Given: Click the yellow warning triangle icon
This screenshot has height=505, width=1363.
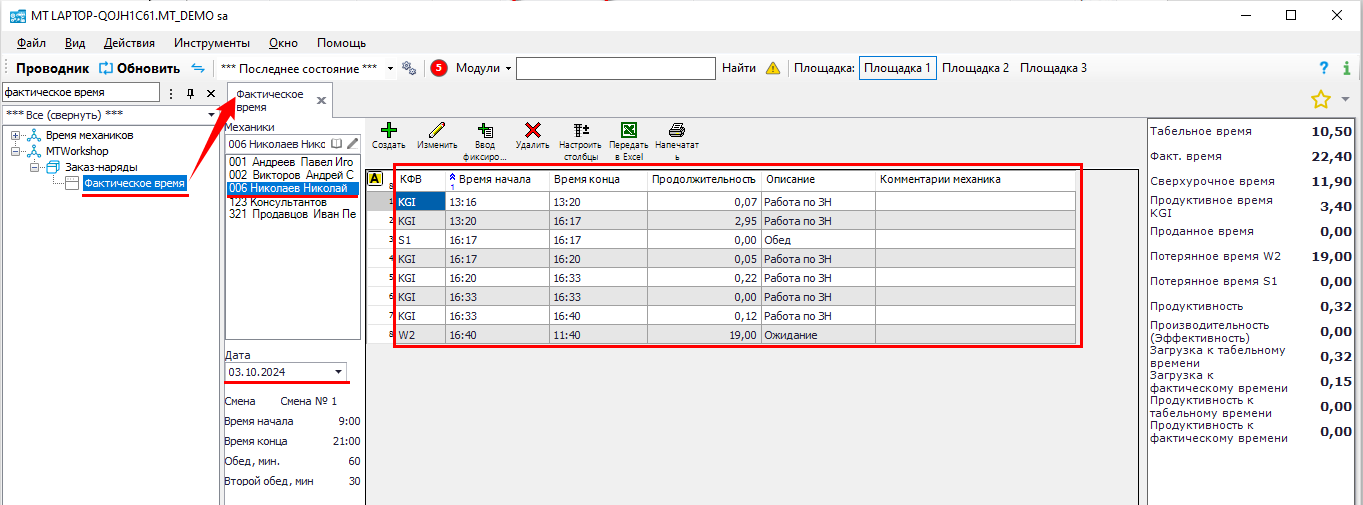Looking at the screenshot, I should (773, 69).
